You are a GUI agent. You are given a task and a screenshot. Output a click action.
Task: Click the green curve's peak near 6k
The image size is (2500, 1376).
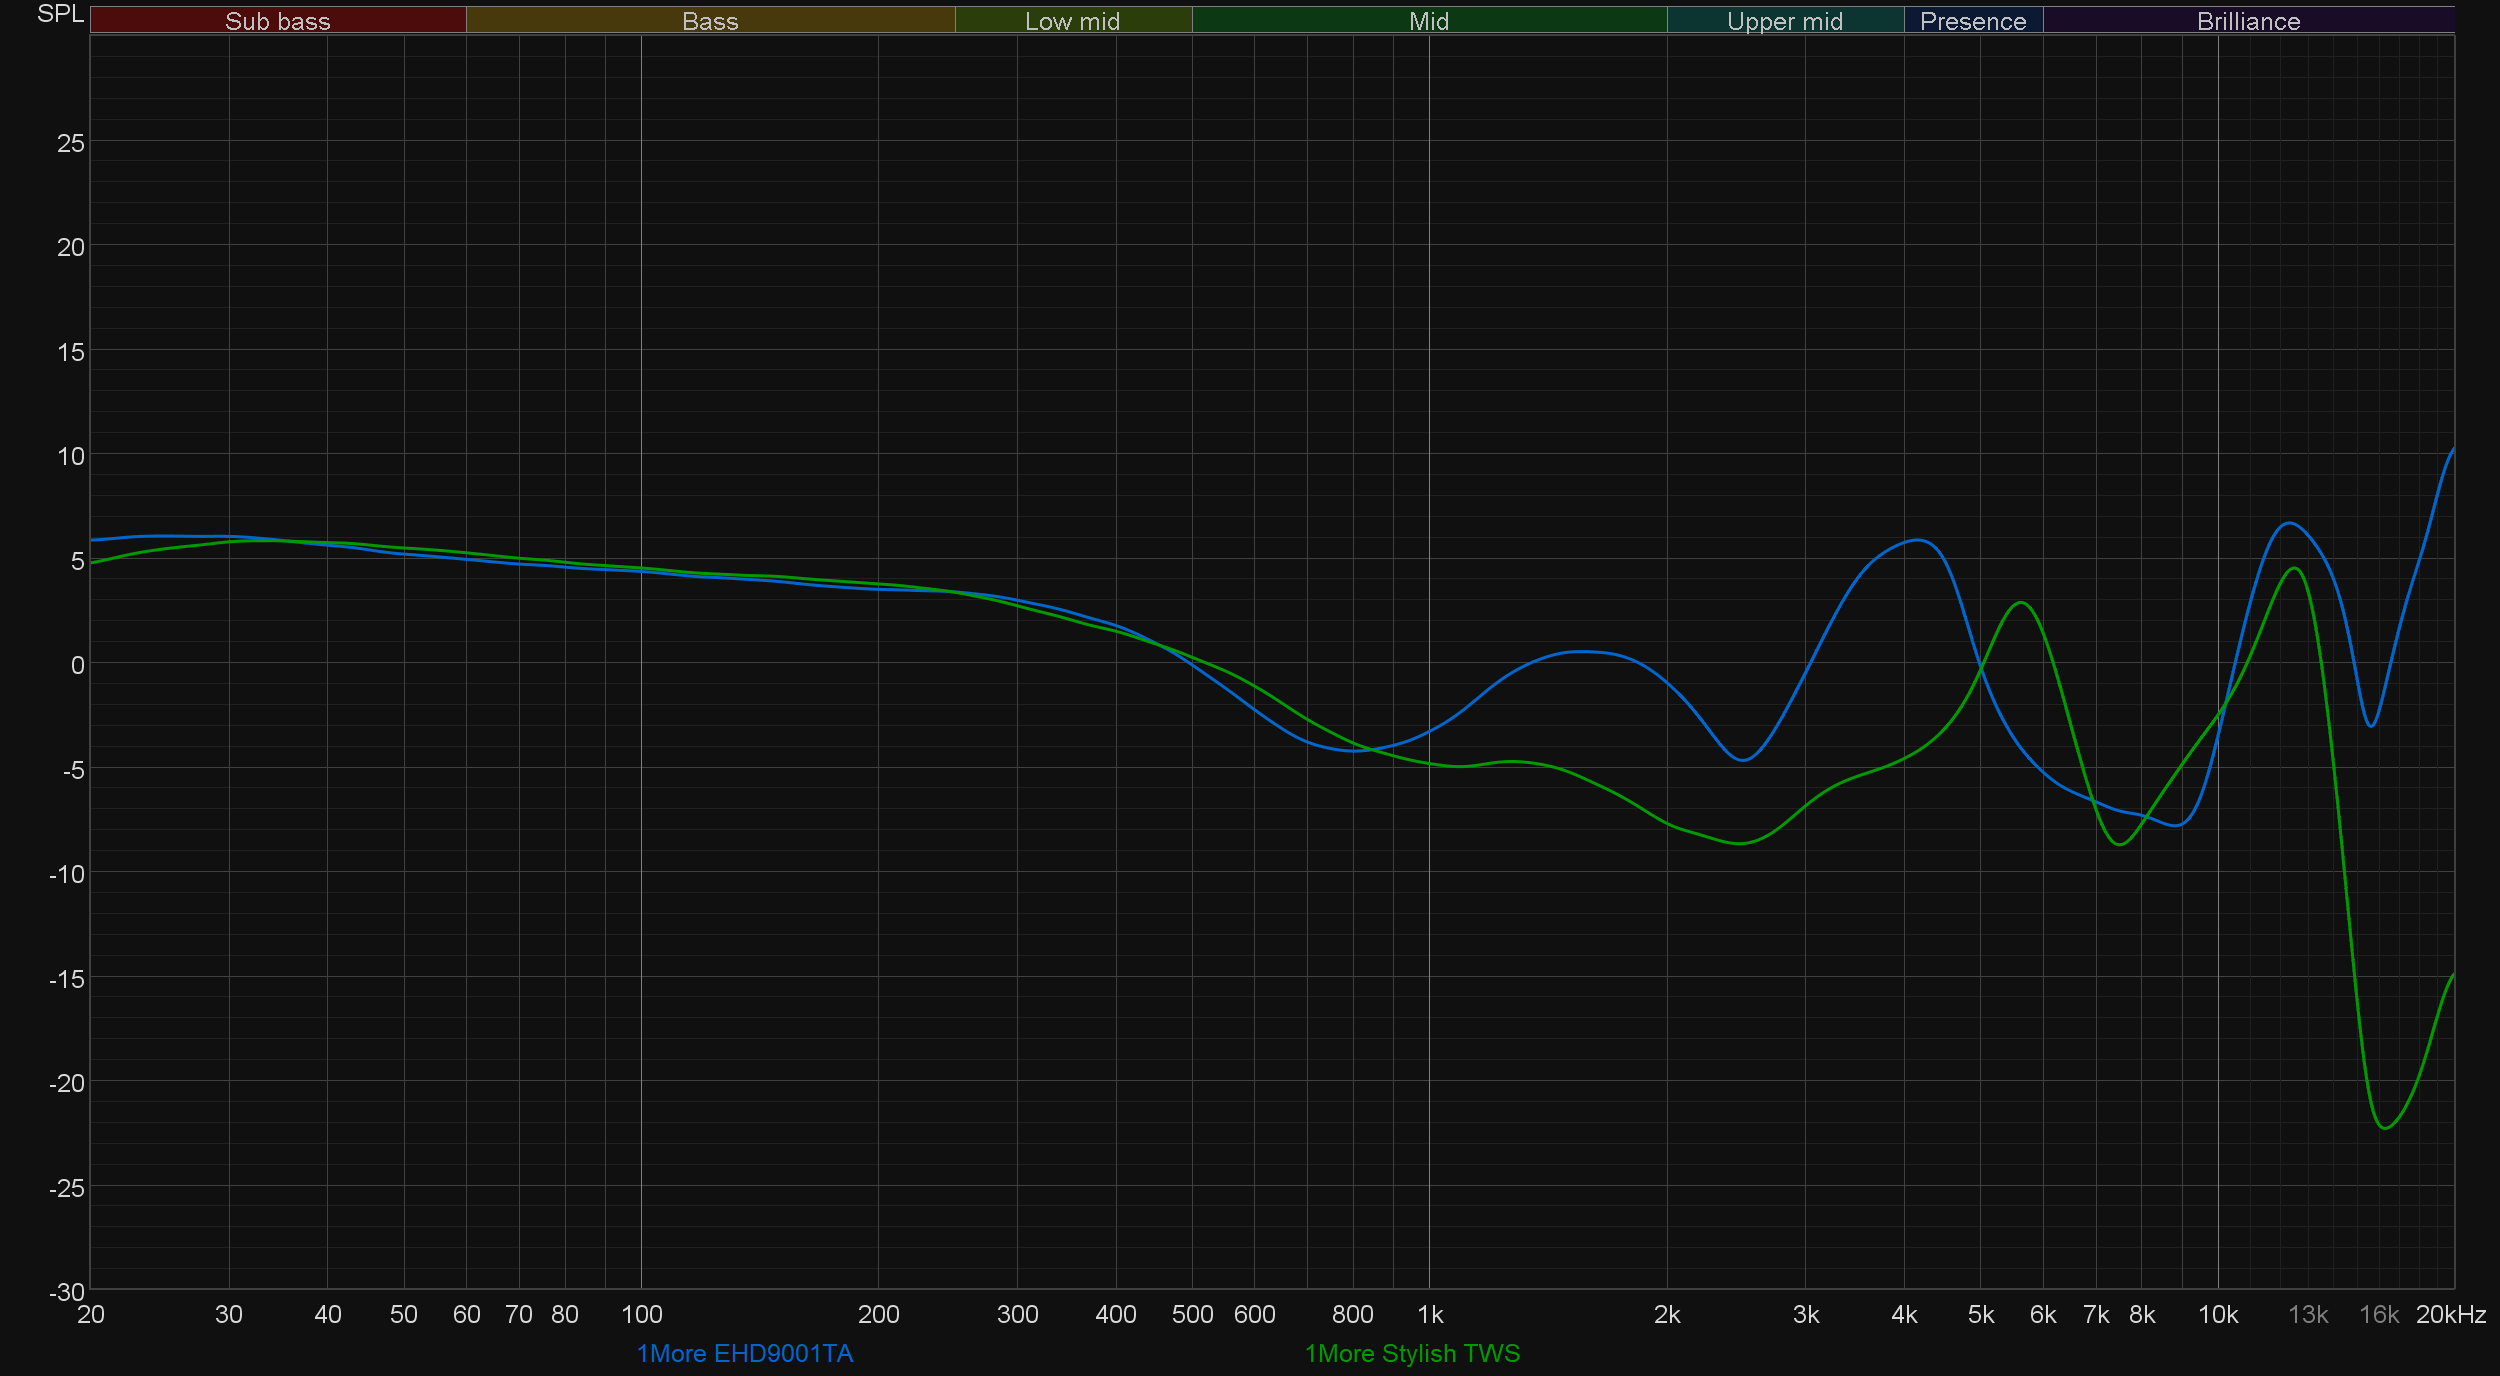pos(2021,603)
